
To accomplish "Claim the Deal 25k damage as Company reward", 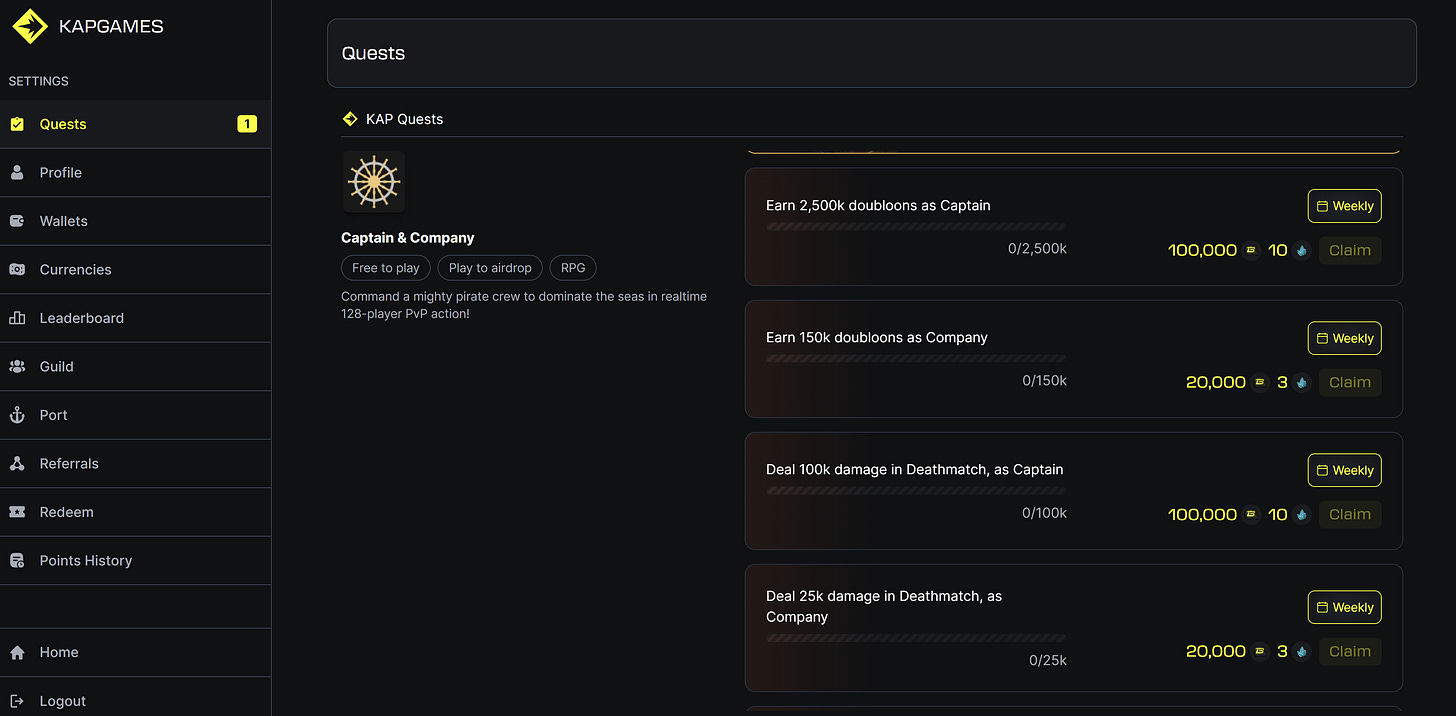I will 1350,651.
